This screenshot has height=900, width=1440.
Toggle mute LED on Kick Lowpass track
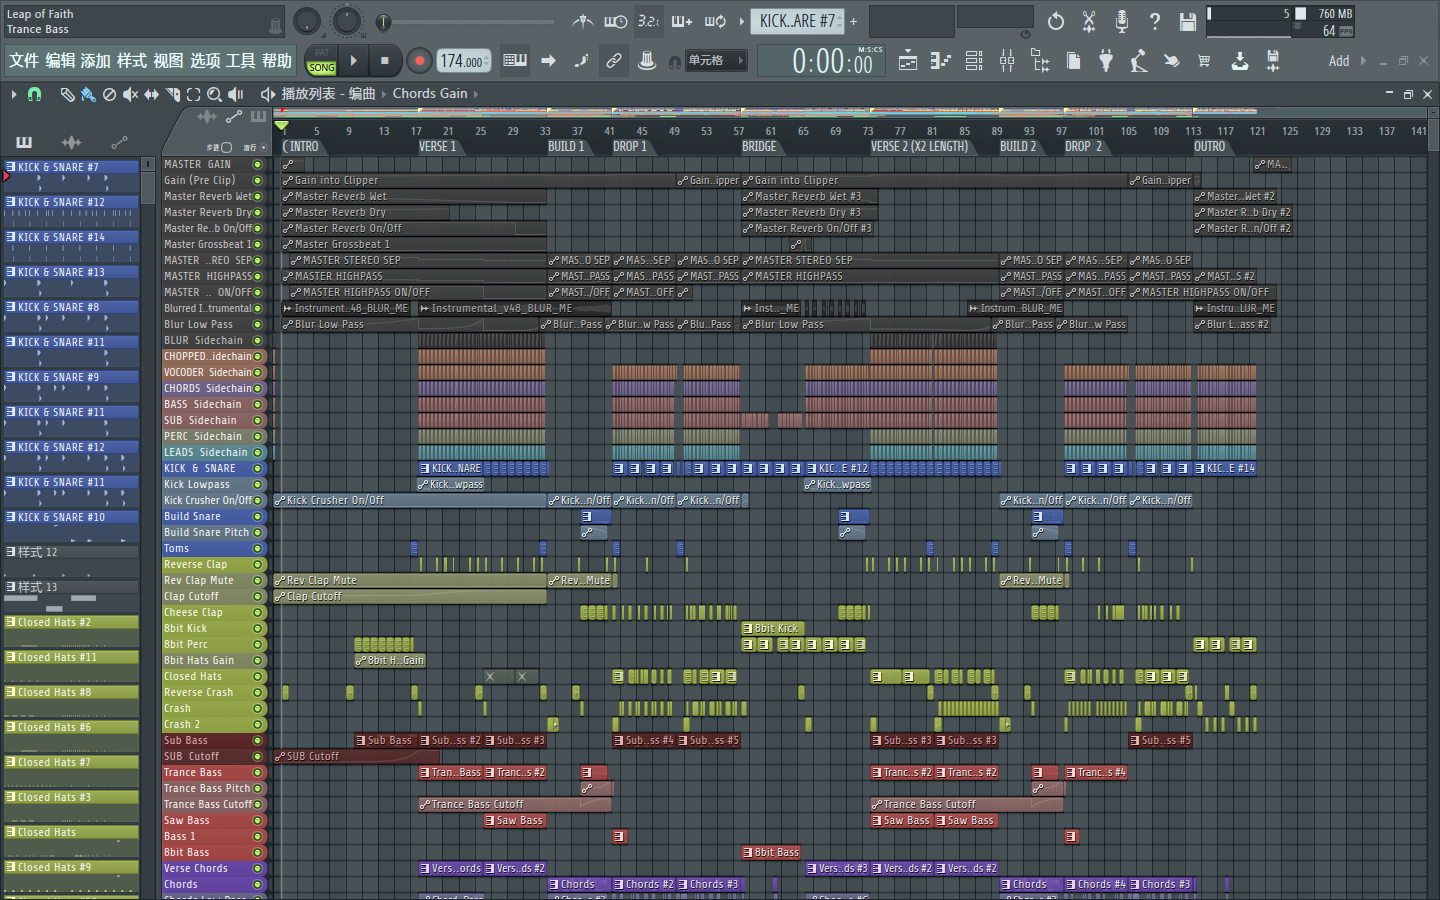[x=257, y=485]
